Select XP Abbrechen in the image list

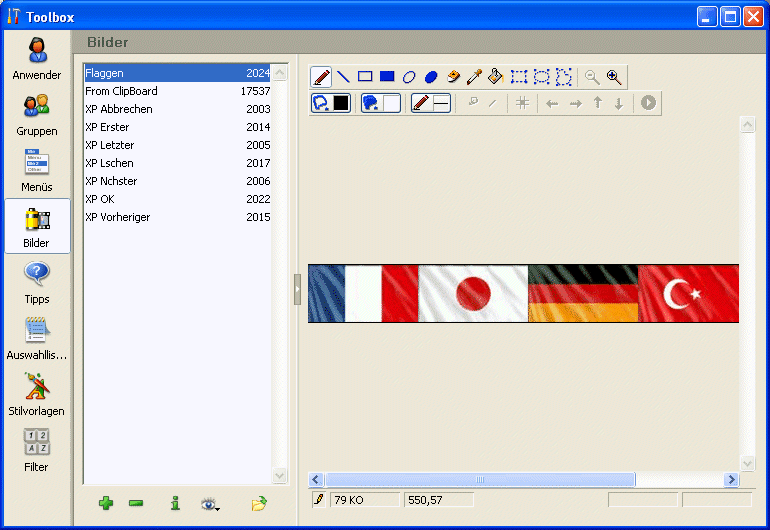(x=122, y=109)
